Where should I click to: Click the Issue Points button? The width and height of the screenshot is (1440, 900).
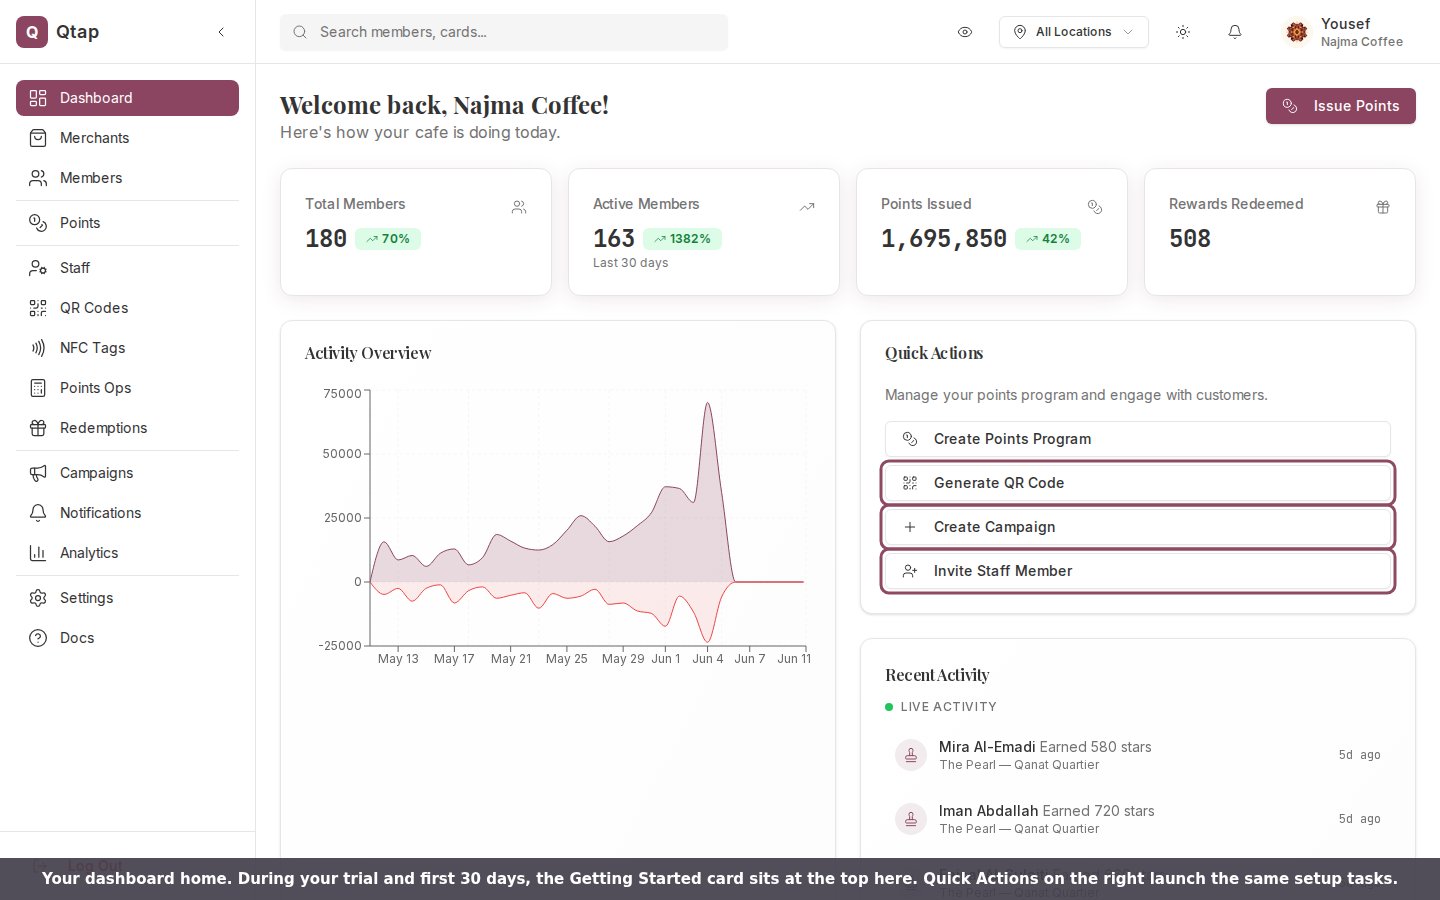coord(1341,106)
